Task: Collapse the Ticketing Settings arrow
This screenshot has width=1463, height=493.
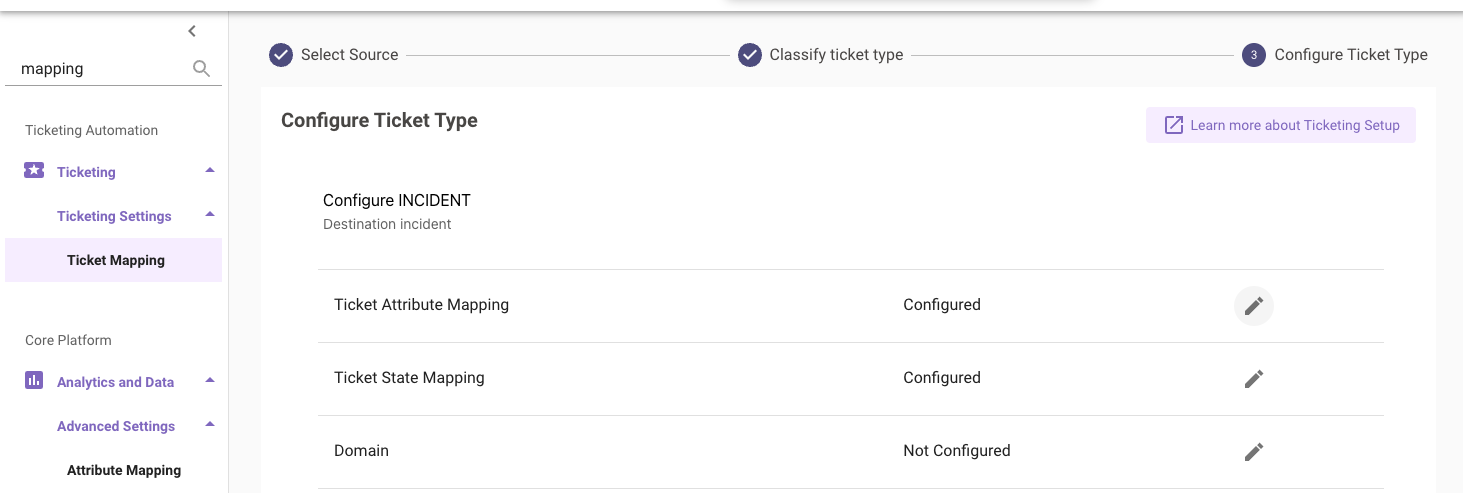Action: point(209,215)
